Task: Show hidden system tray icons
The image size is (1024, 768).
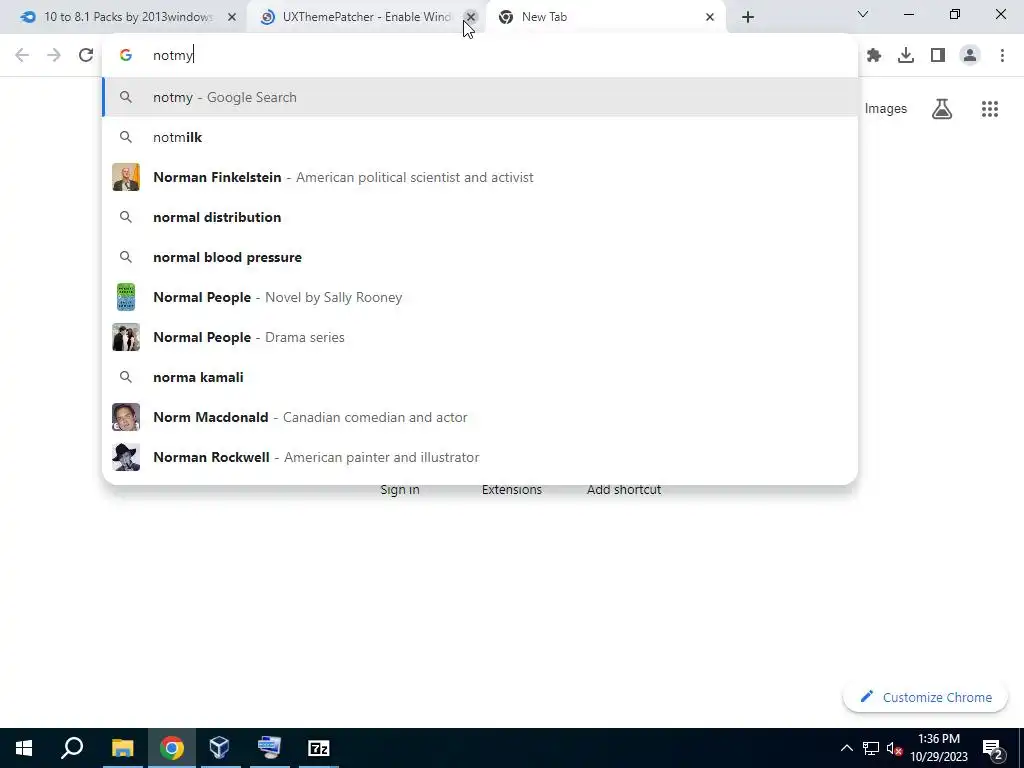Action: click(x=846, y=748)
